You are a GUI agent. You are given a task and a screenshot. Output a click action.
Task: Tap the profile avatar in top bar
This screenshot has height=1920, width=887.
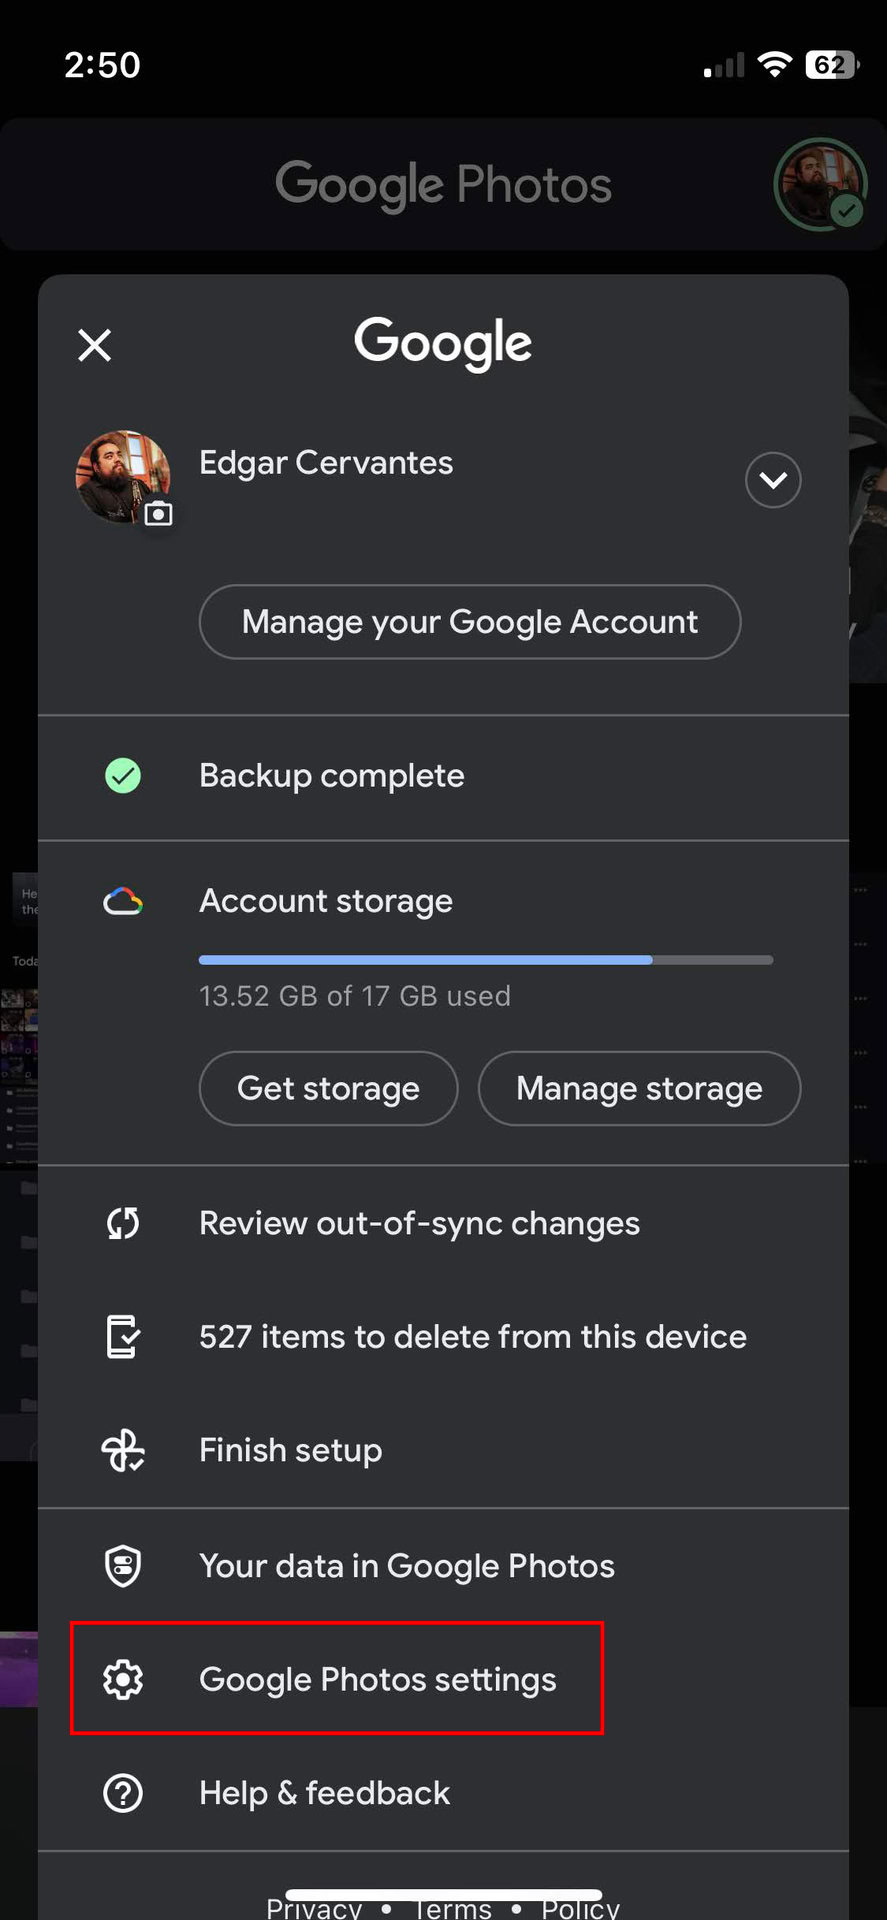(x=820, y=185)
